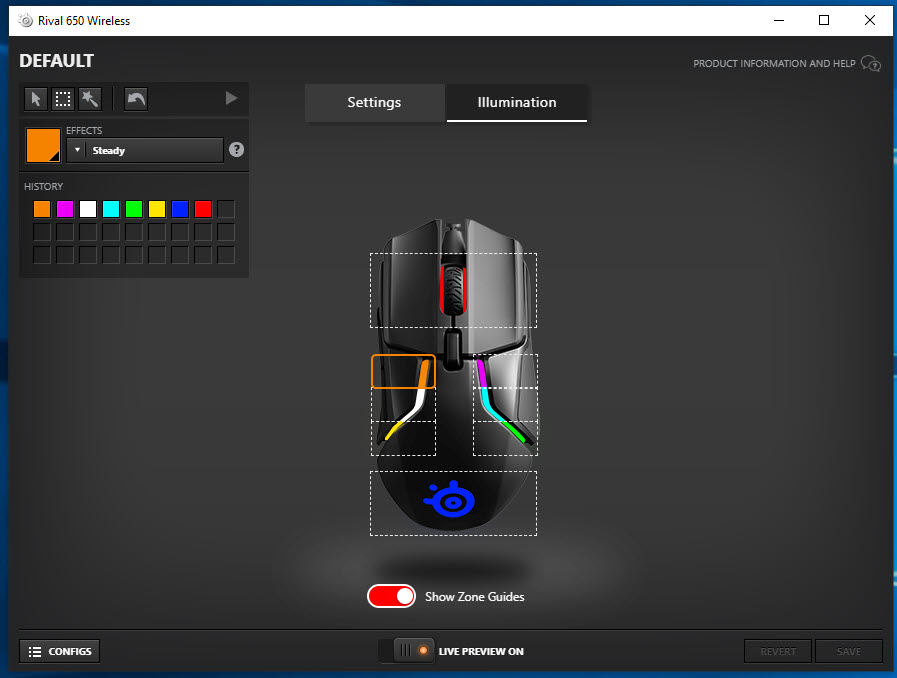Viewport: 897px width, 678px height.
Task: Select the blue logo illumination zone
Action: [453, 503]
